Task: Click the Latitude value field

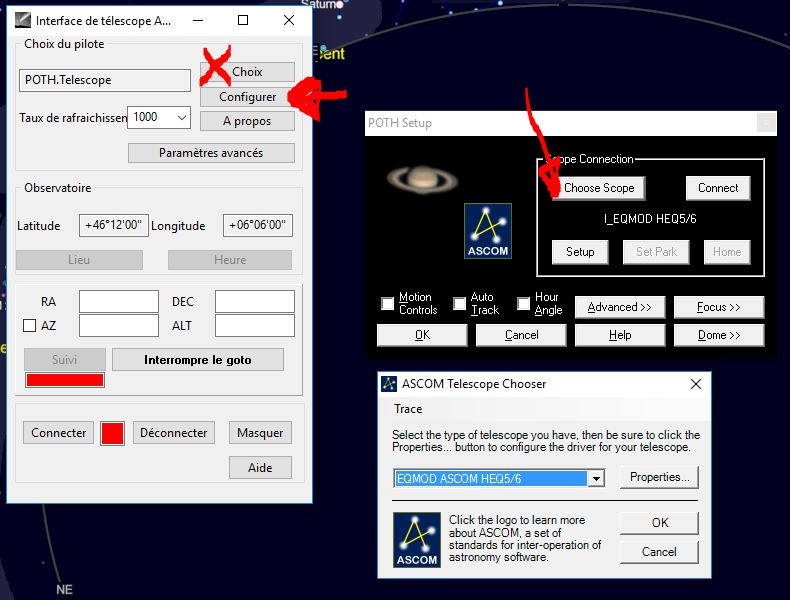Action: [114, 225]
